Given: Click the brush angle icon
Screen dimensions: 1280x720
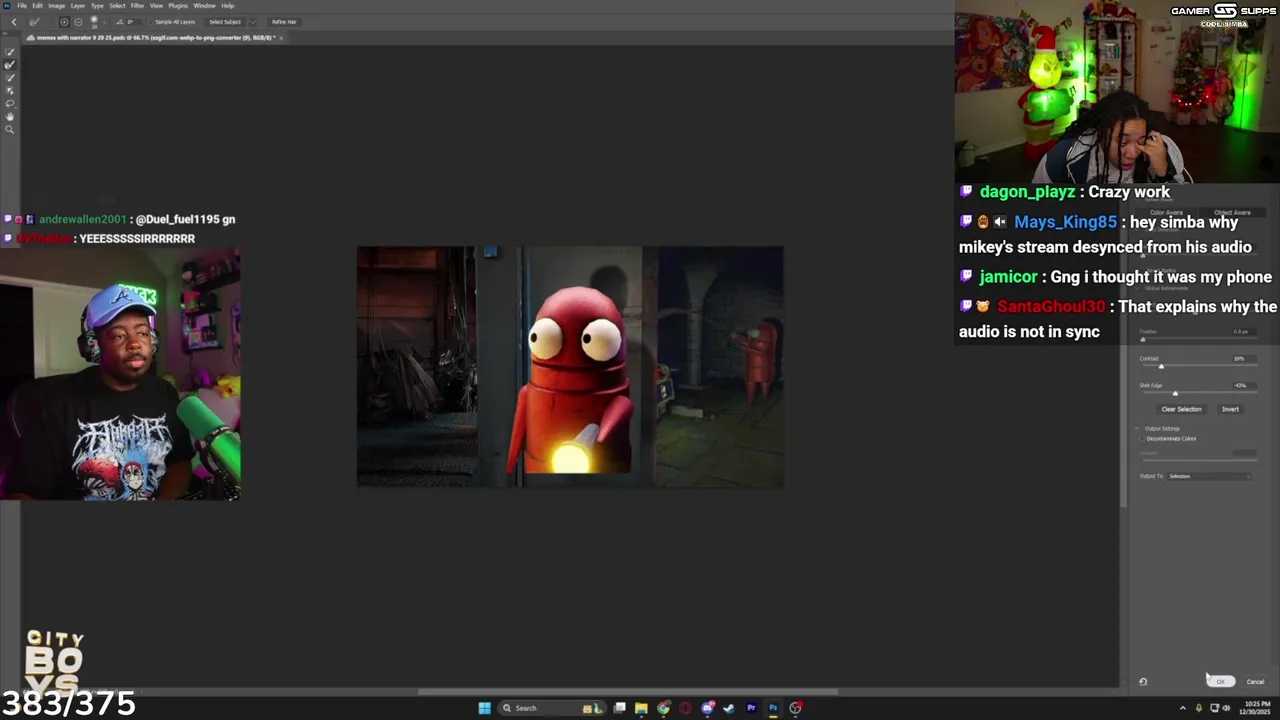Looking at the screenshot, I should [x=119, y=22].
